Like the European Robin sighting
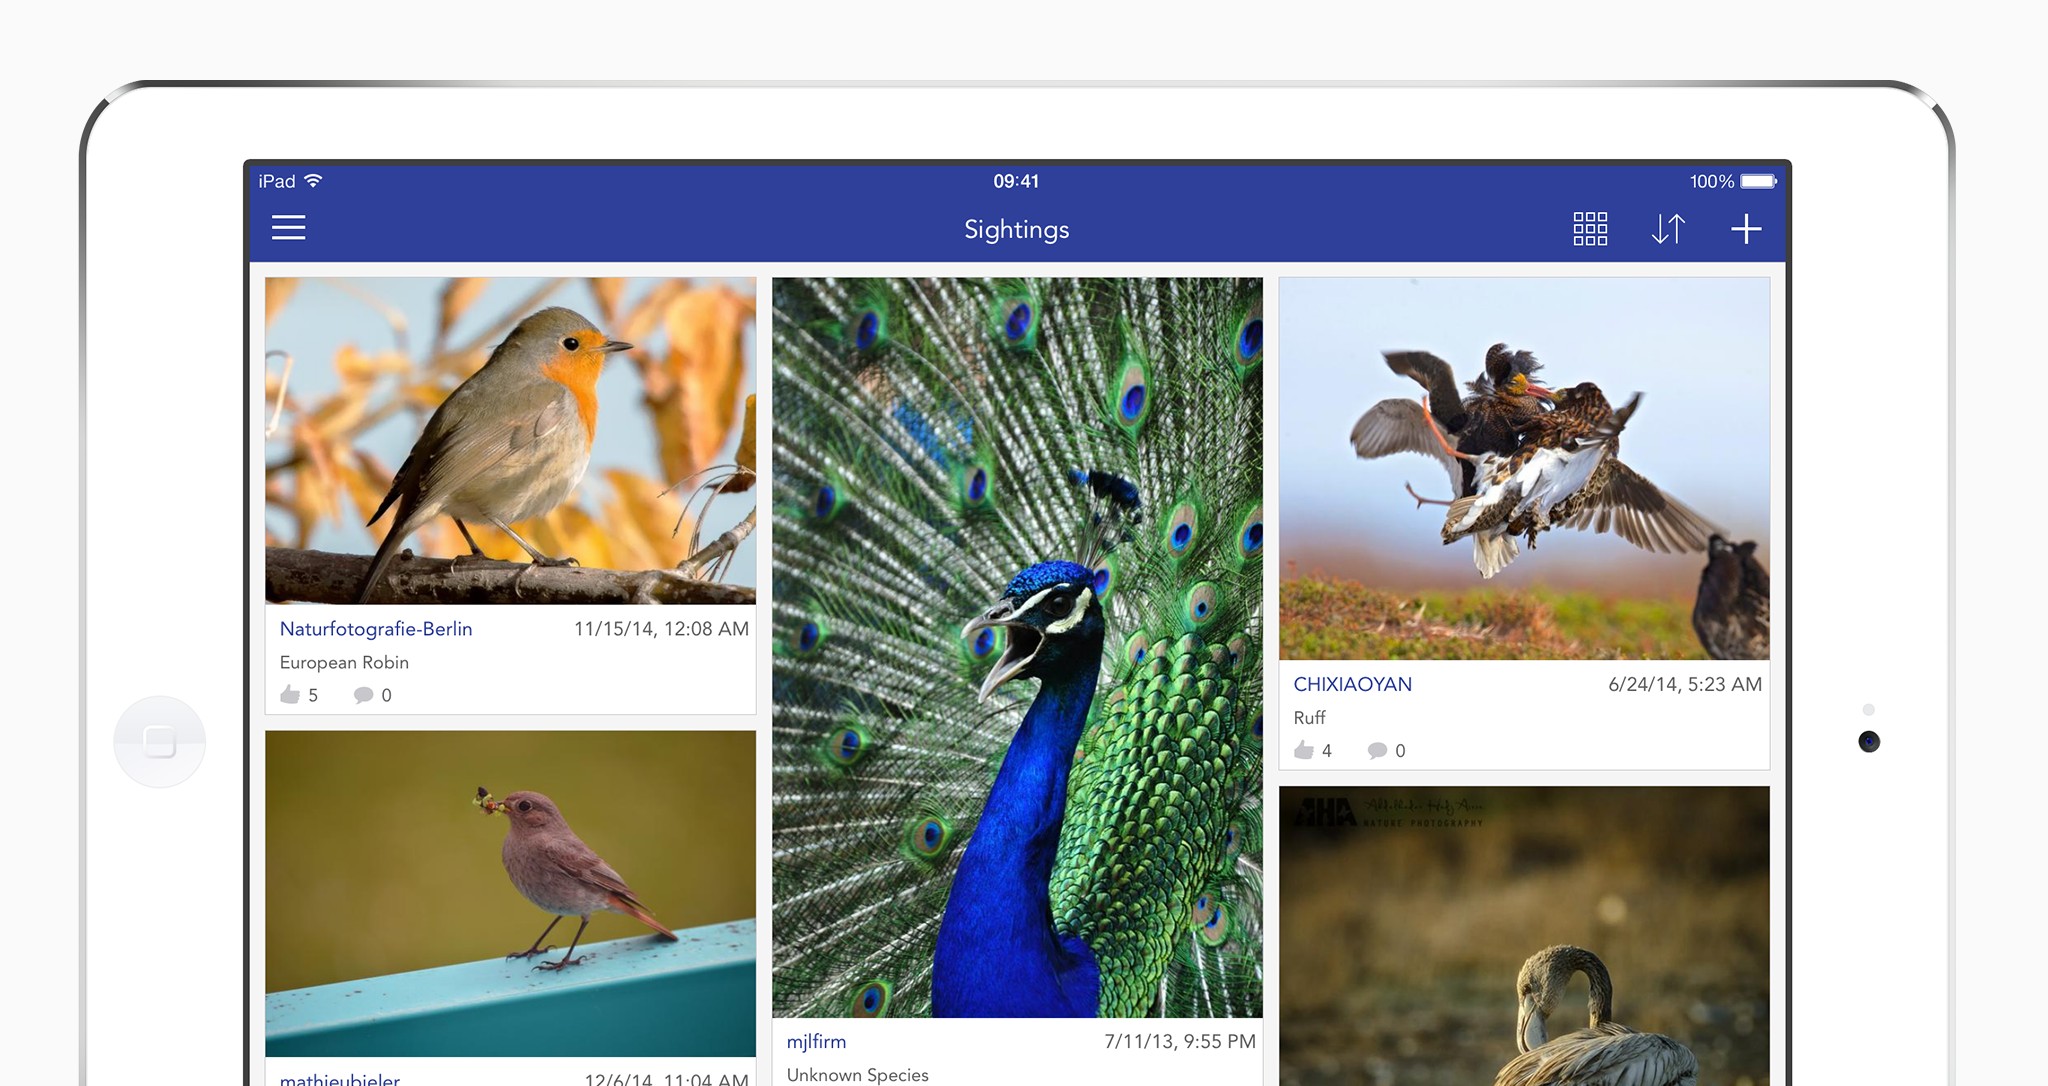Screen dimensions: 2048x1086 291,695
